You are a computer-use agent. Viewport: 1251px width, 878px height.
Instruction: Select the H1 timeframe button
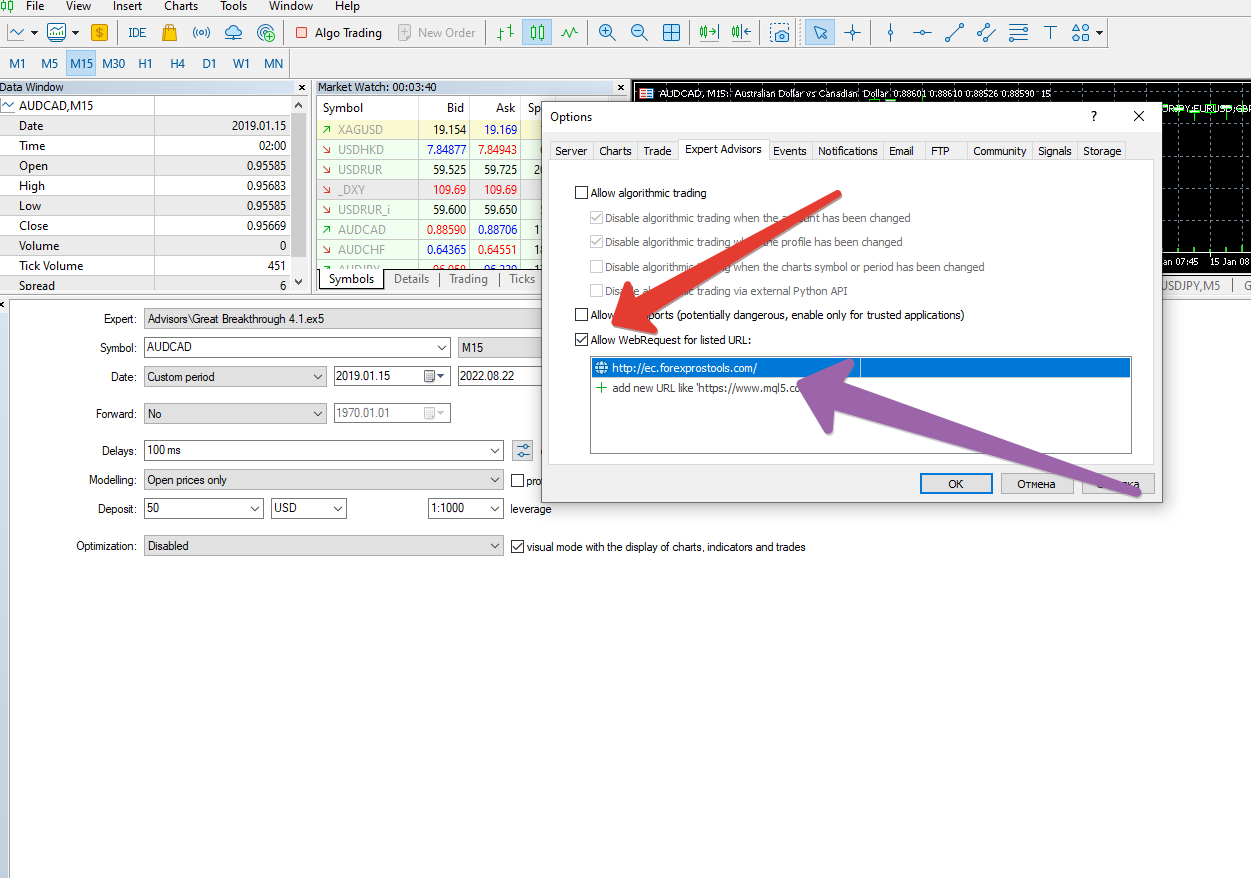pos(145,64)
